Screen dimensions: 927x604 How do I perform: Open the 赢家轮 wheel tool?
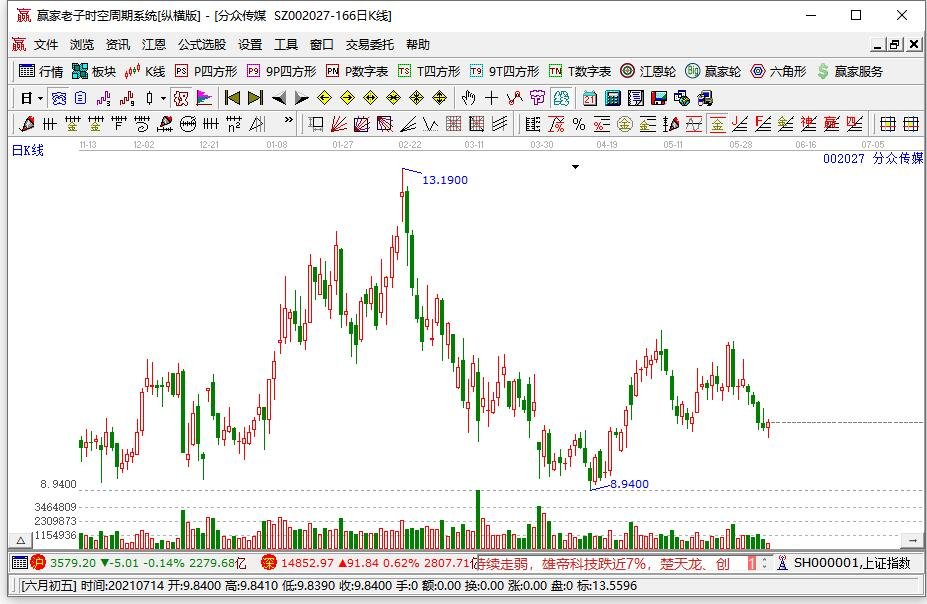pos(713,72)
